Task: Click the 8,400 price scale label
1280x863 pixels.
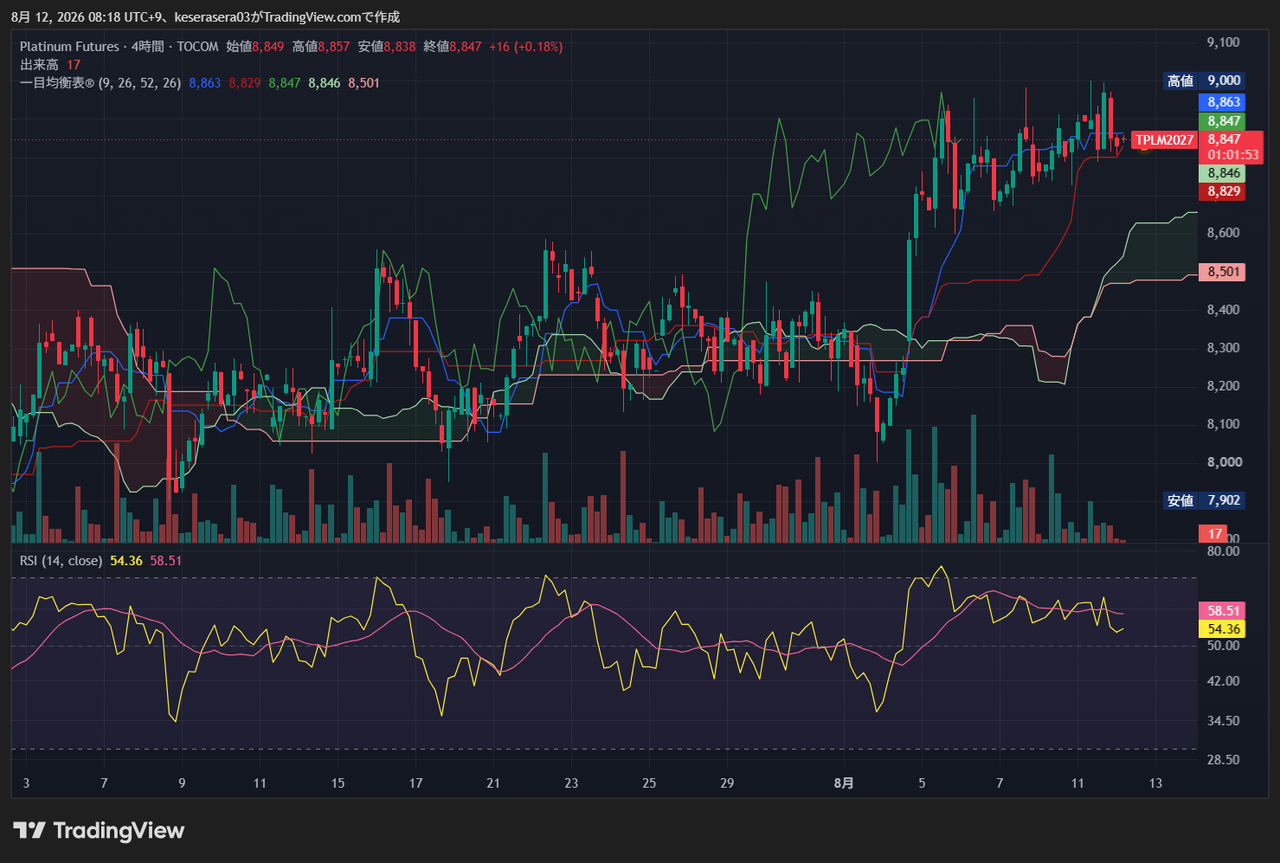Action: tap(1223, 310)
